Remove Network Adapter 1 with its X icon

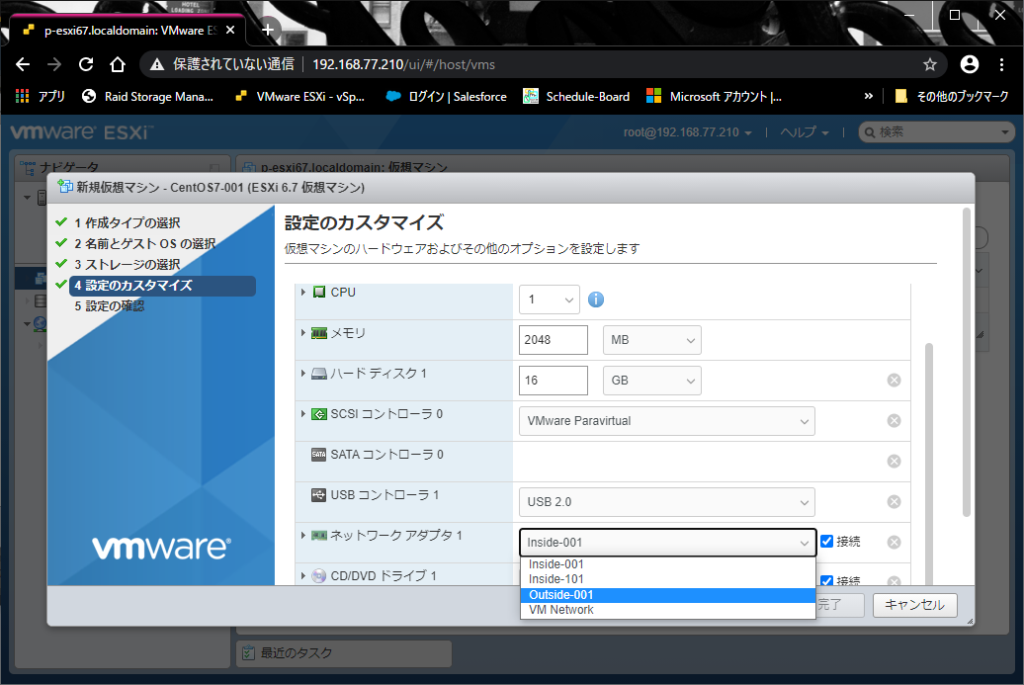click(x=894, y=542)
